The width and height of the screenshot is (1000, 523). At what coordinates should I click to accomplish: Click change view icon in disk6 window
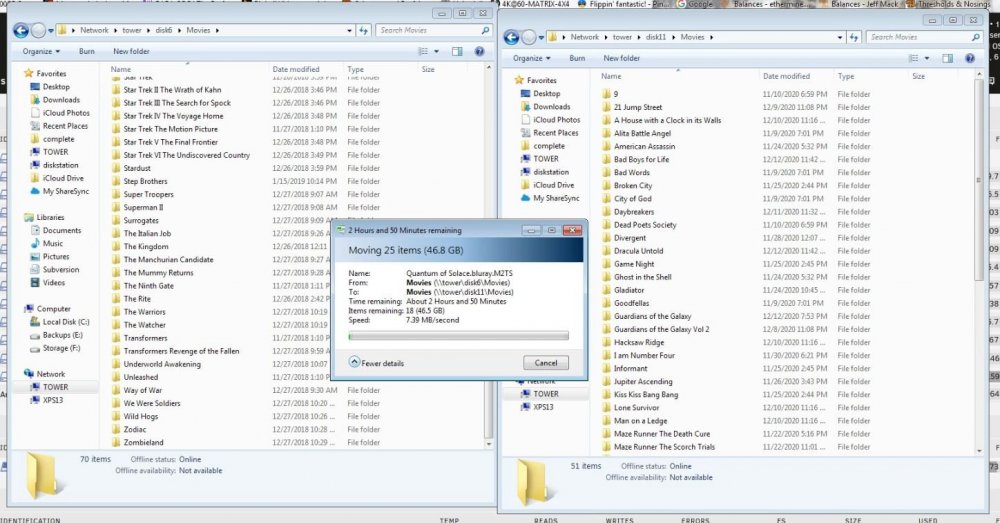(423, 51)
